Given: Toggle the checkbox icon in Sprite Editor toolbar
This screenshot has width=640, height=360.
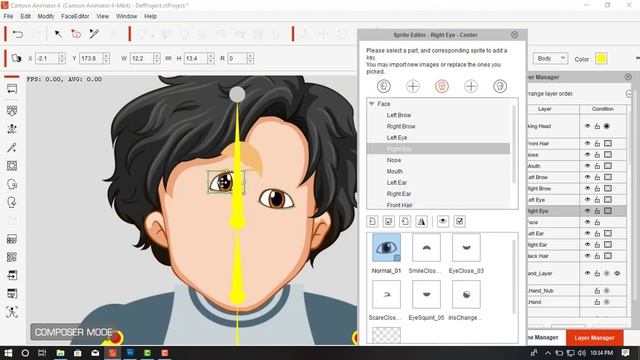Looking at the screenshot, I should tap(460, 222).
